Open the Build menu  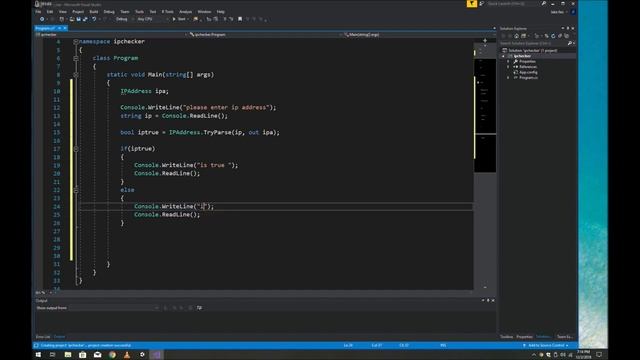94,12
